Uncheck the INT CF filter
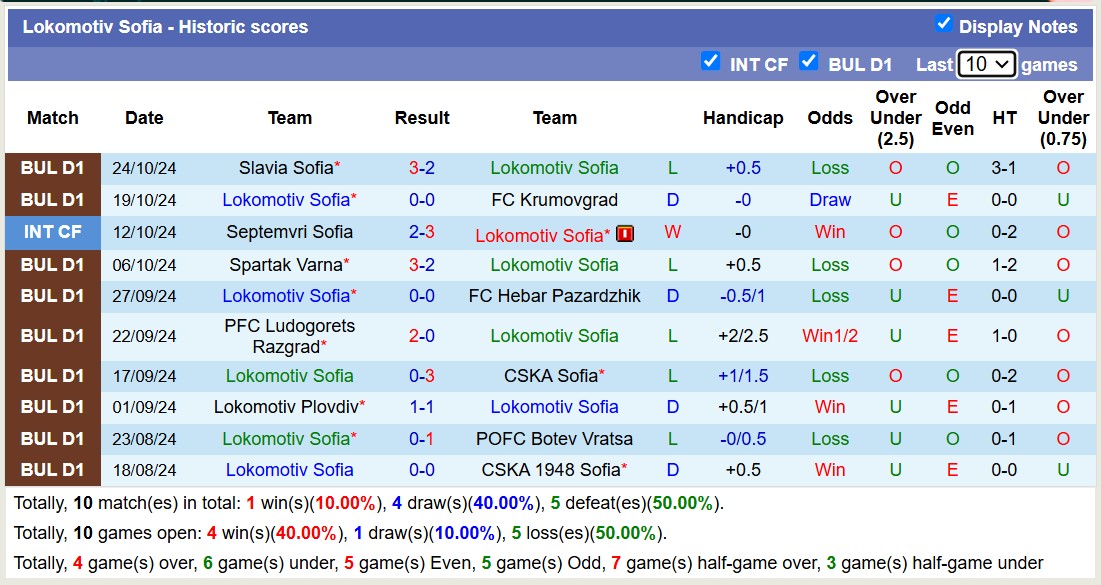The image size is (1101, 585). [x=711, y=62]
